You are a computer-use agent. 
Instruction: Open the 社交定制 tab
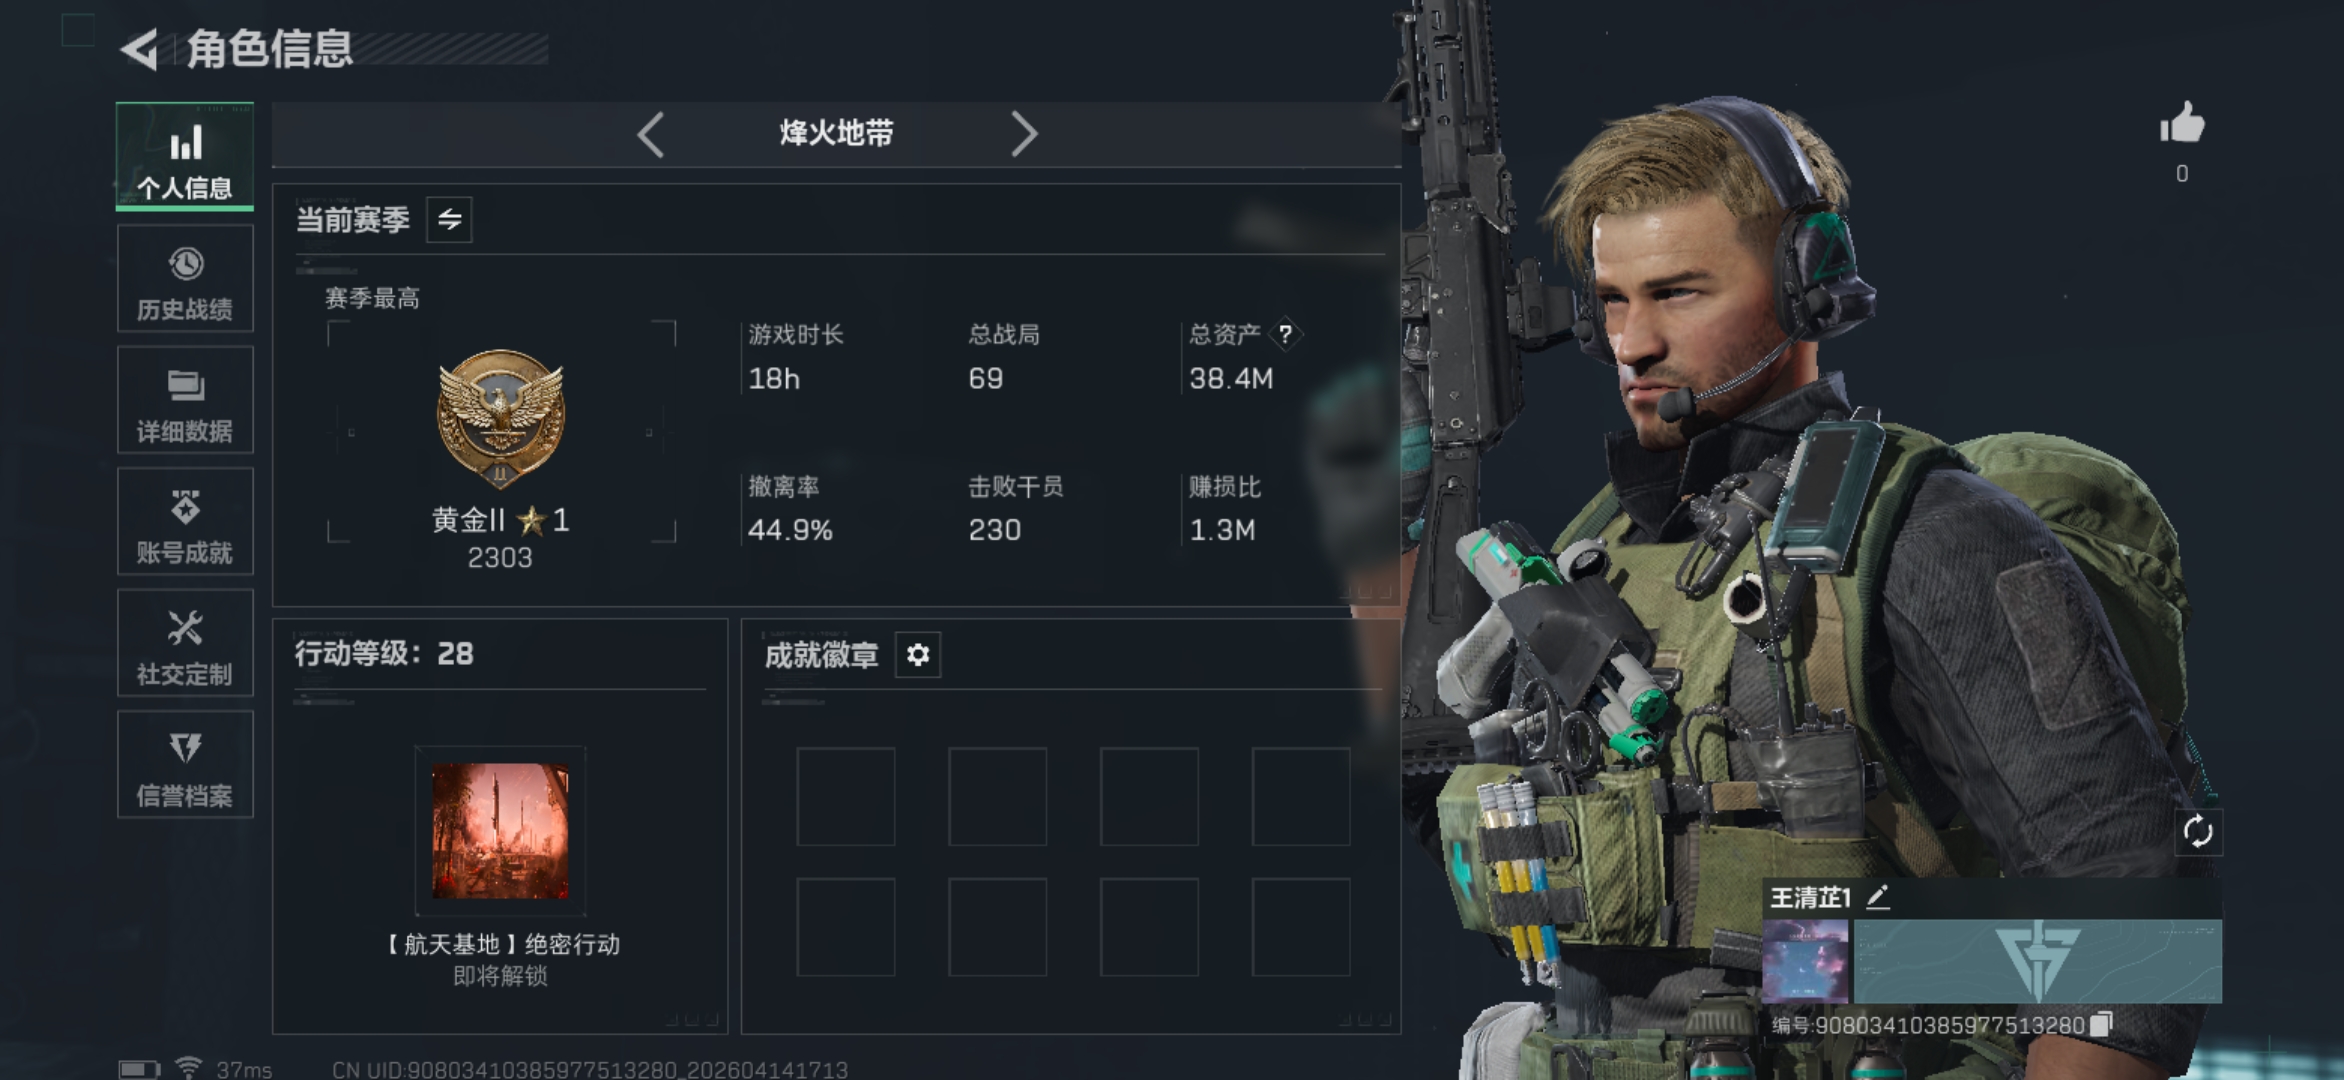tap(185, 643)
